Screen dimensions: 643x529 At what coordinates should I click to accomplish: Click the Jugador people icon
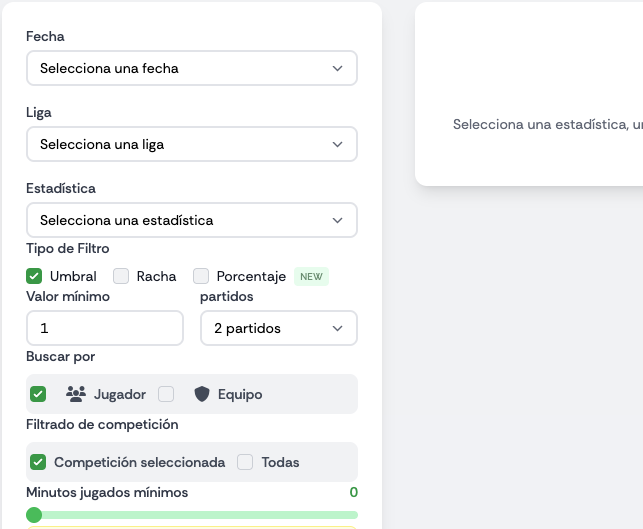[76, 394]
